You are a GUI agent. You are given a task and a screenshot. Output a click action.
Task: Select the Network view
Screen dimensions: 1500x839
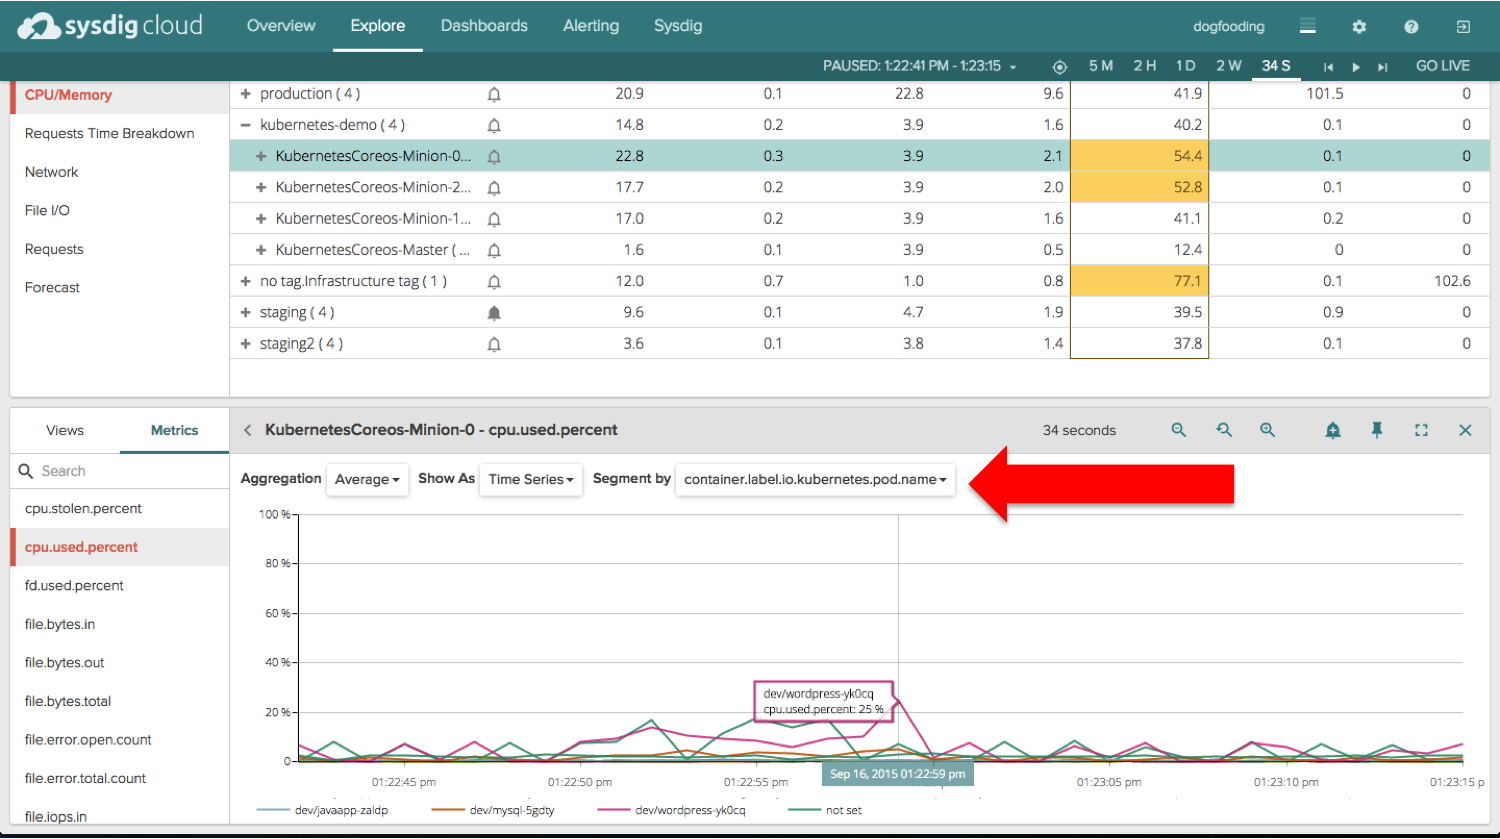[52, 172]
